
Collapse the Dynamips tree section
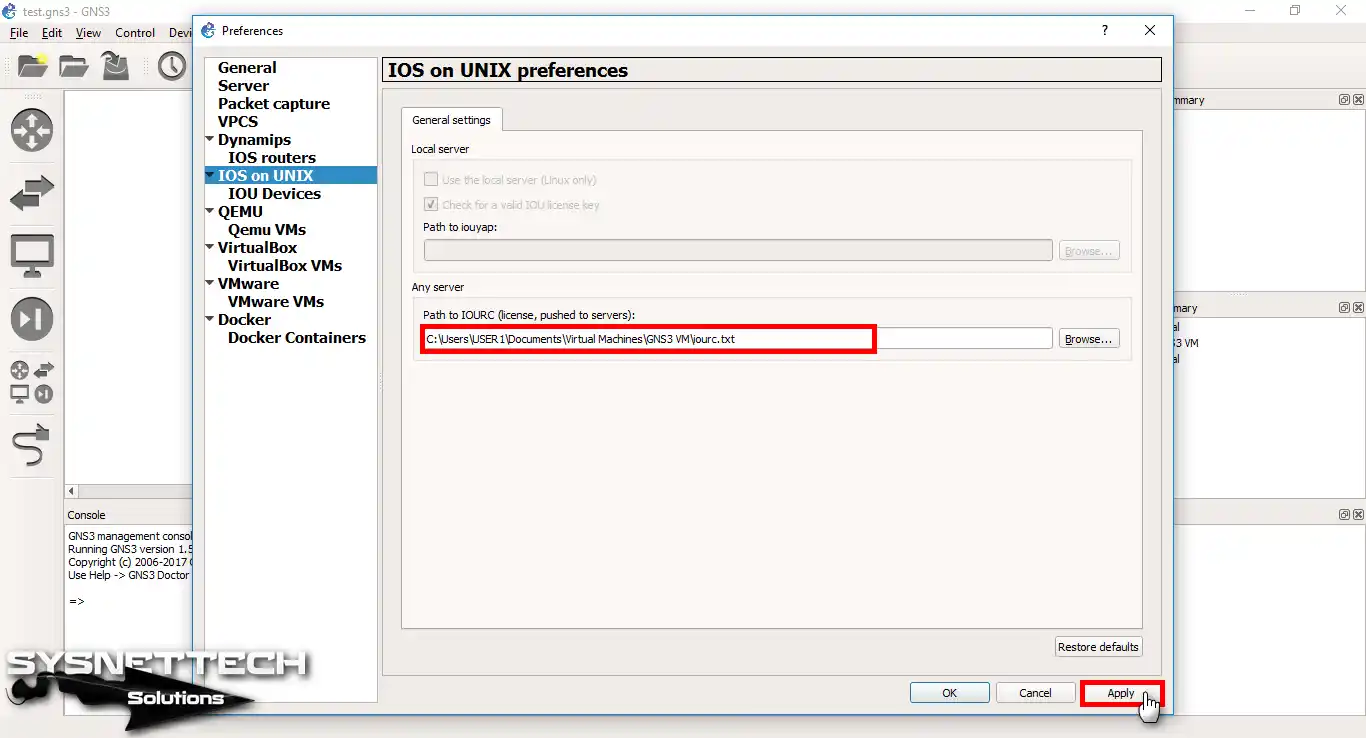210,140
